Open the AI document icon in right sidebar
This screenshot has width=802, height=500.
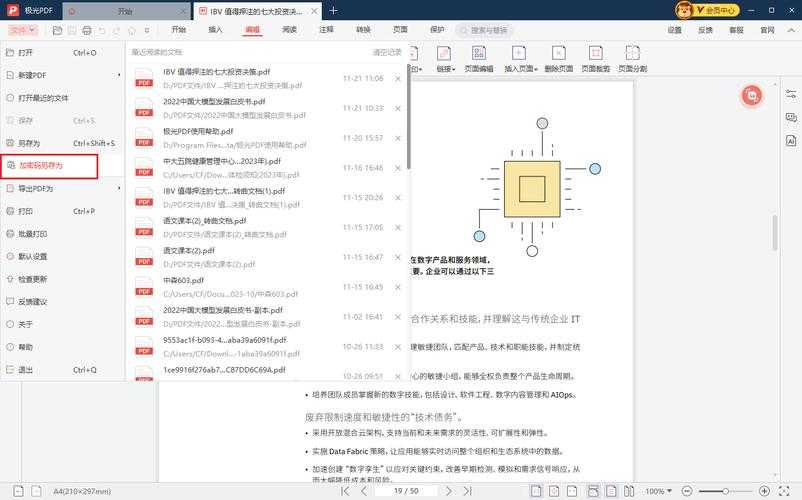(x=791, y=141)
